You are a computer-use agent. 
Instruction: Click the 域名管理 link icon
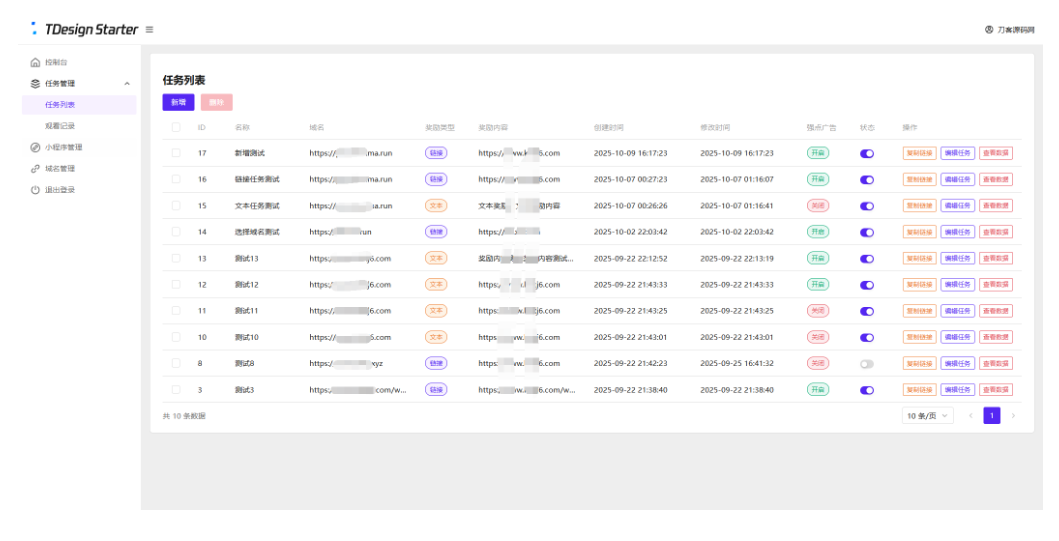tap(35, 169)
